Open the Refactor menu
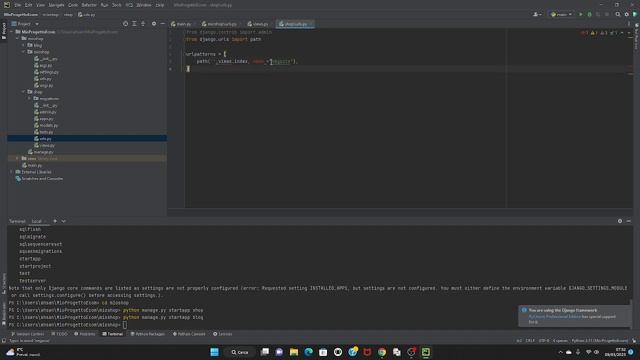 (89, 5)
